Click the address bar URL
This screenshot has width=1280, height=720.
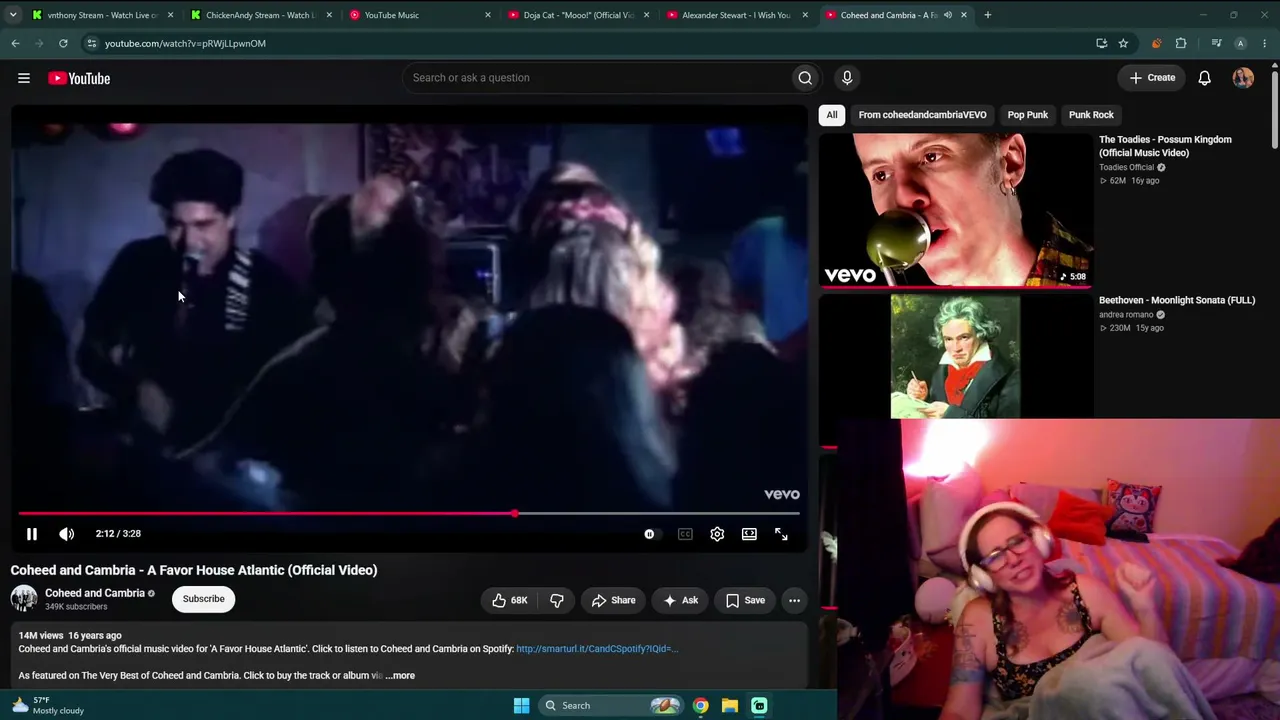pyautogui.click(x=185, y=44)
